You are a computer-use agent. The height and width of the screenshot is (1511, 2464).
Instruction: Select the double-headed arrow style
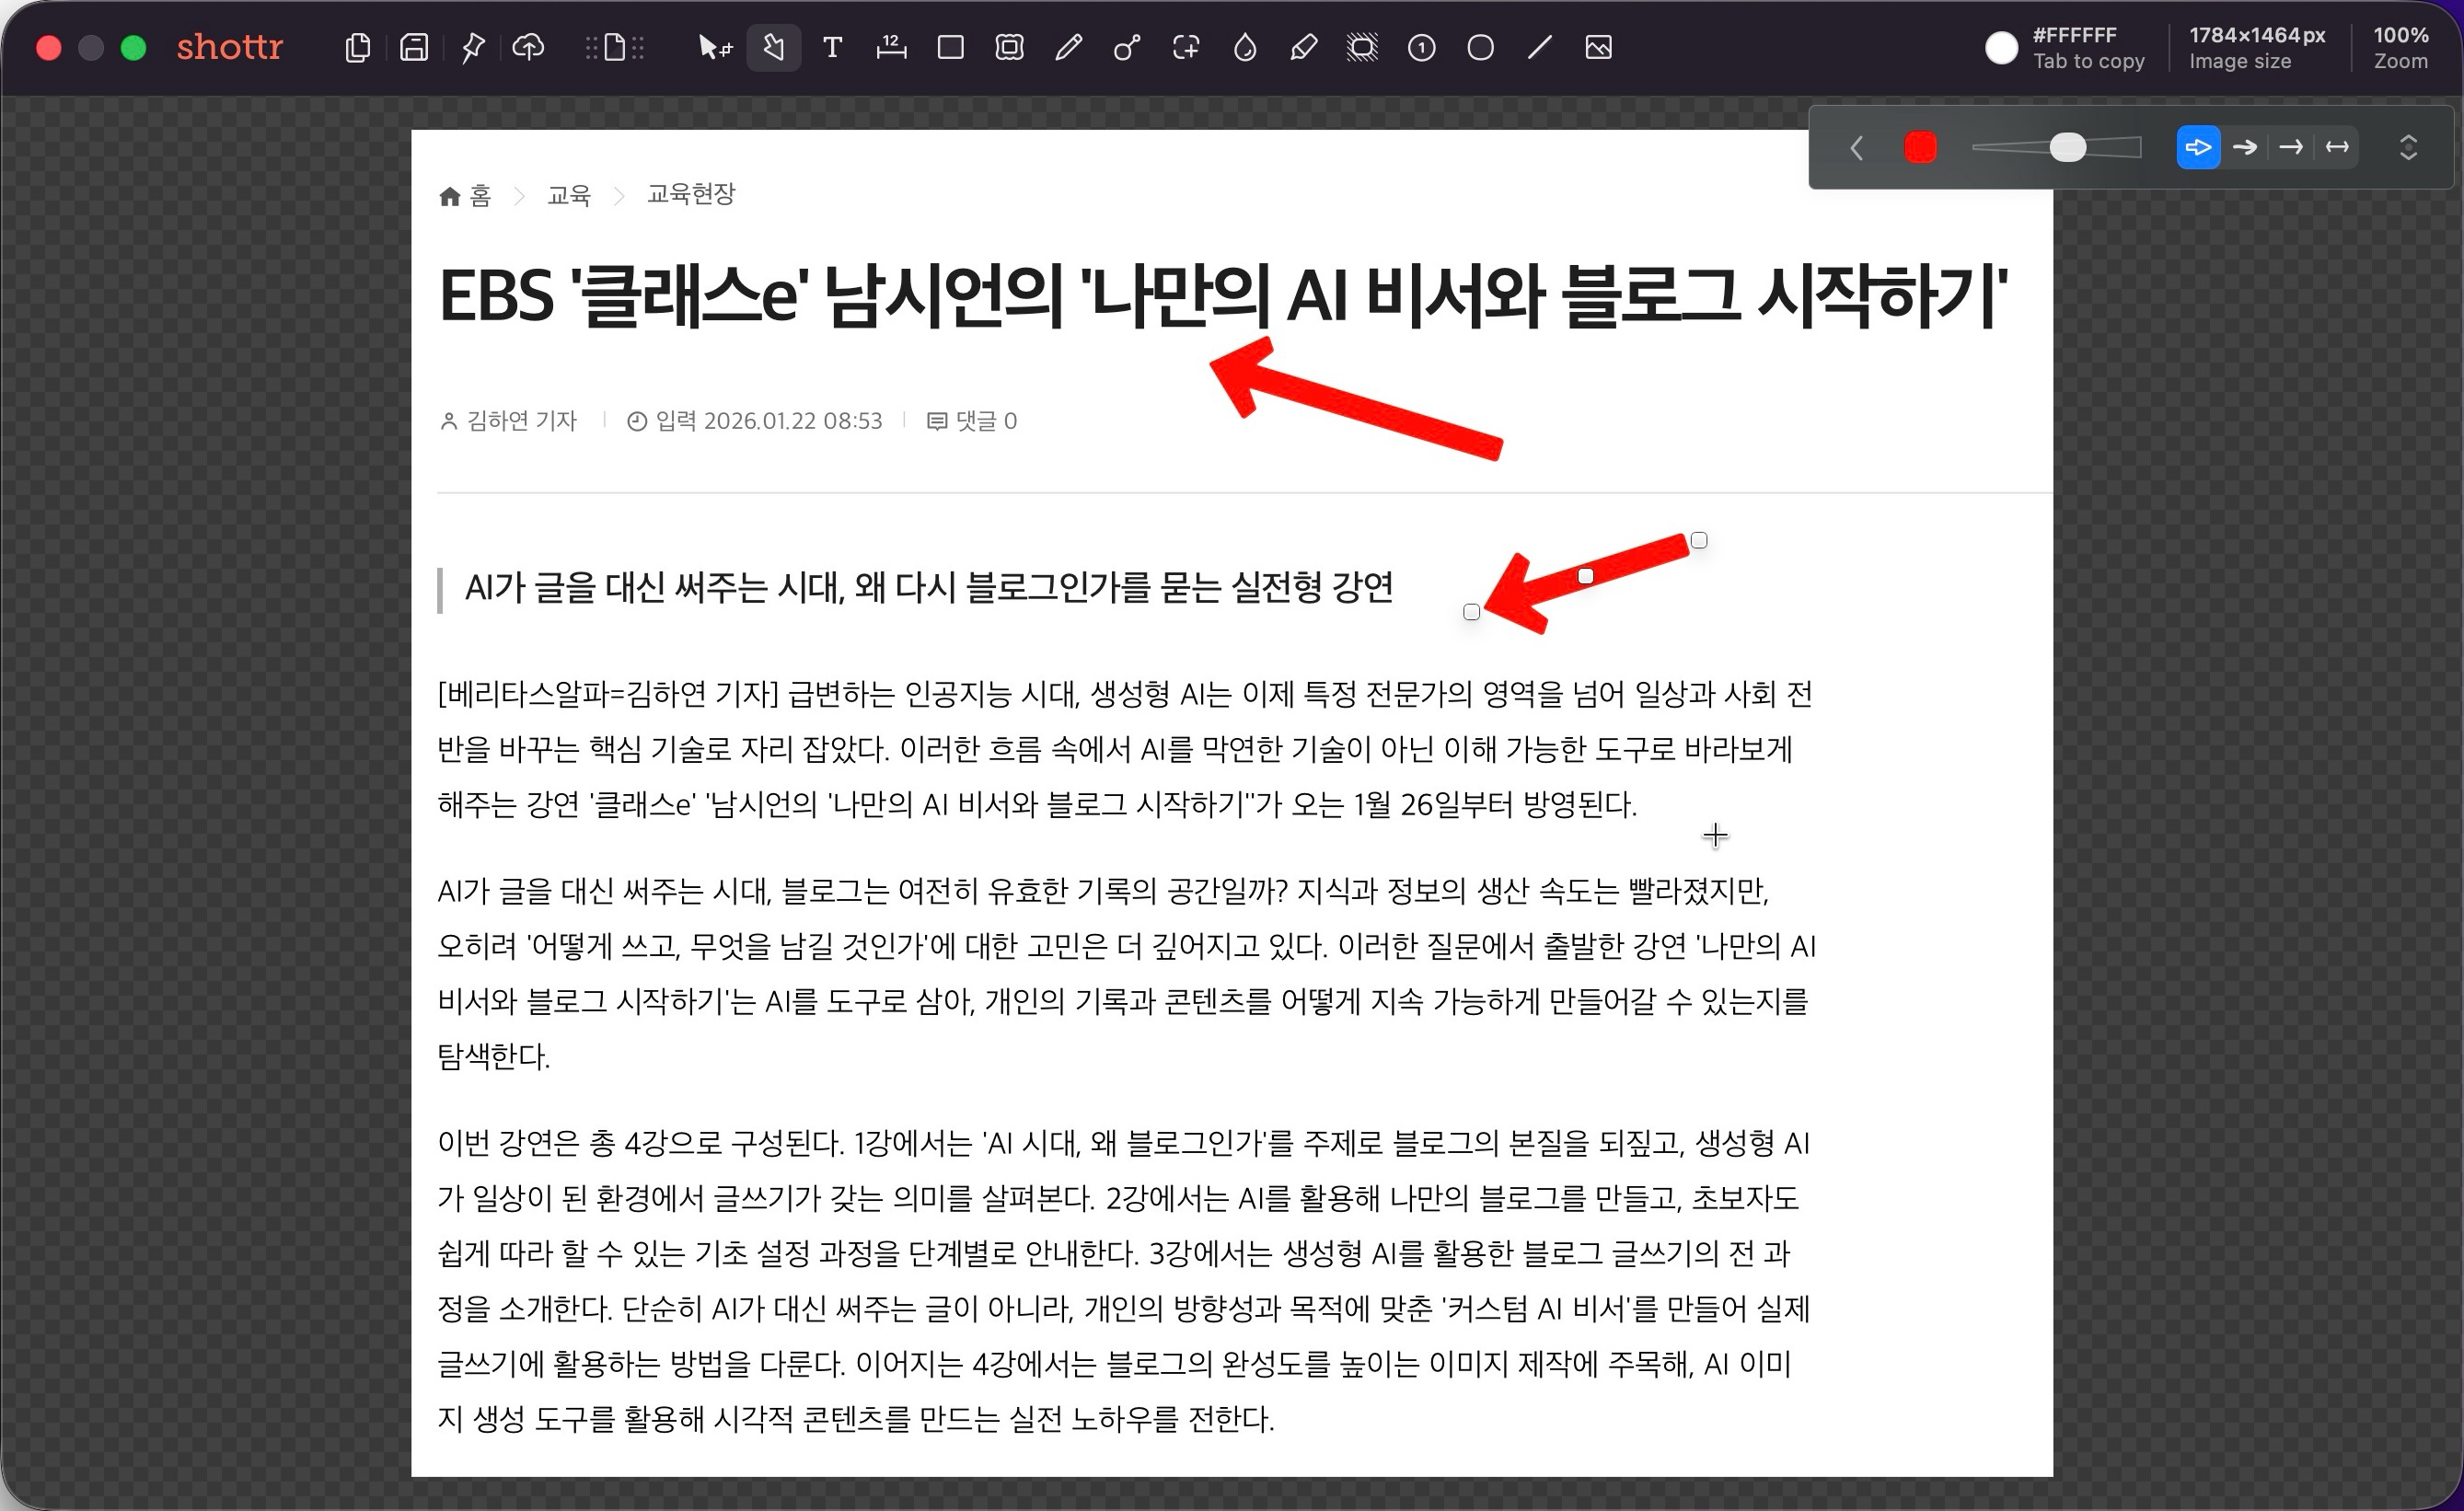point(2337,148)
